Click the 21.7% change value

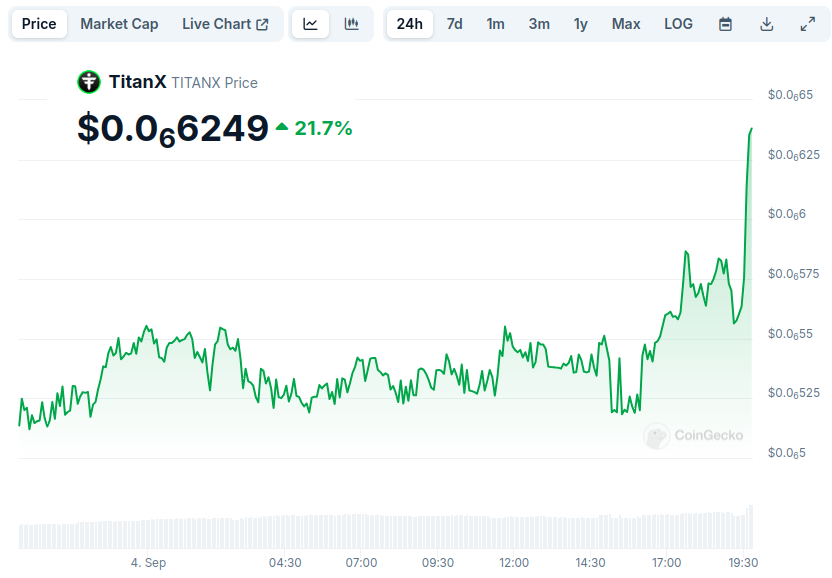(x=323, y=128)
